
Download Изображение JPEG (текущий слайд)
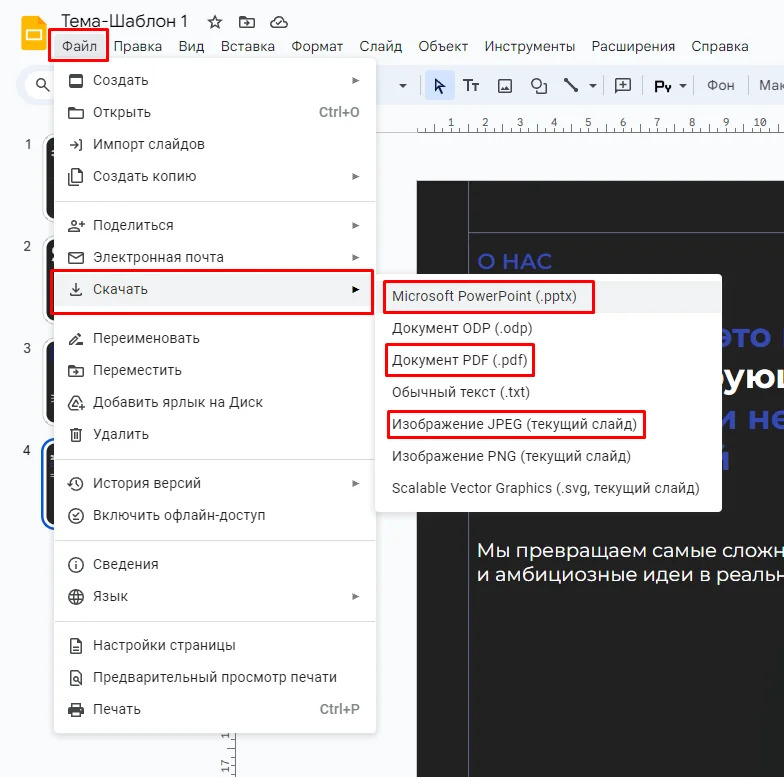click(548, 424)
